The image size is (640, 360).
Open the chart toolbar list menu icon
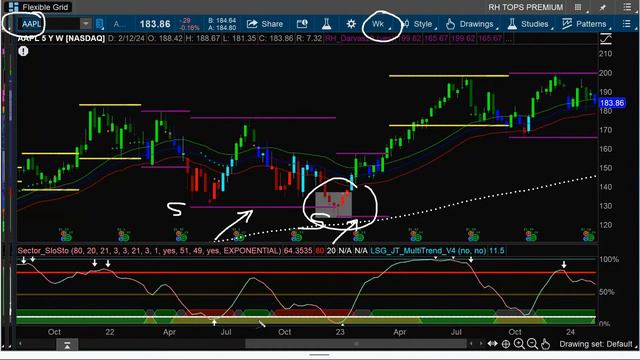[x=627, y=24]
